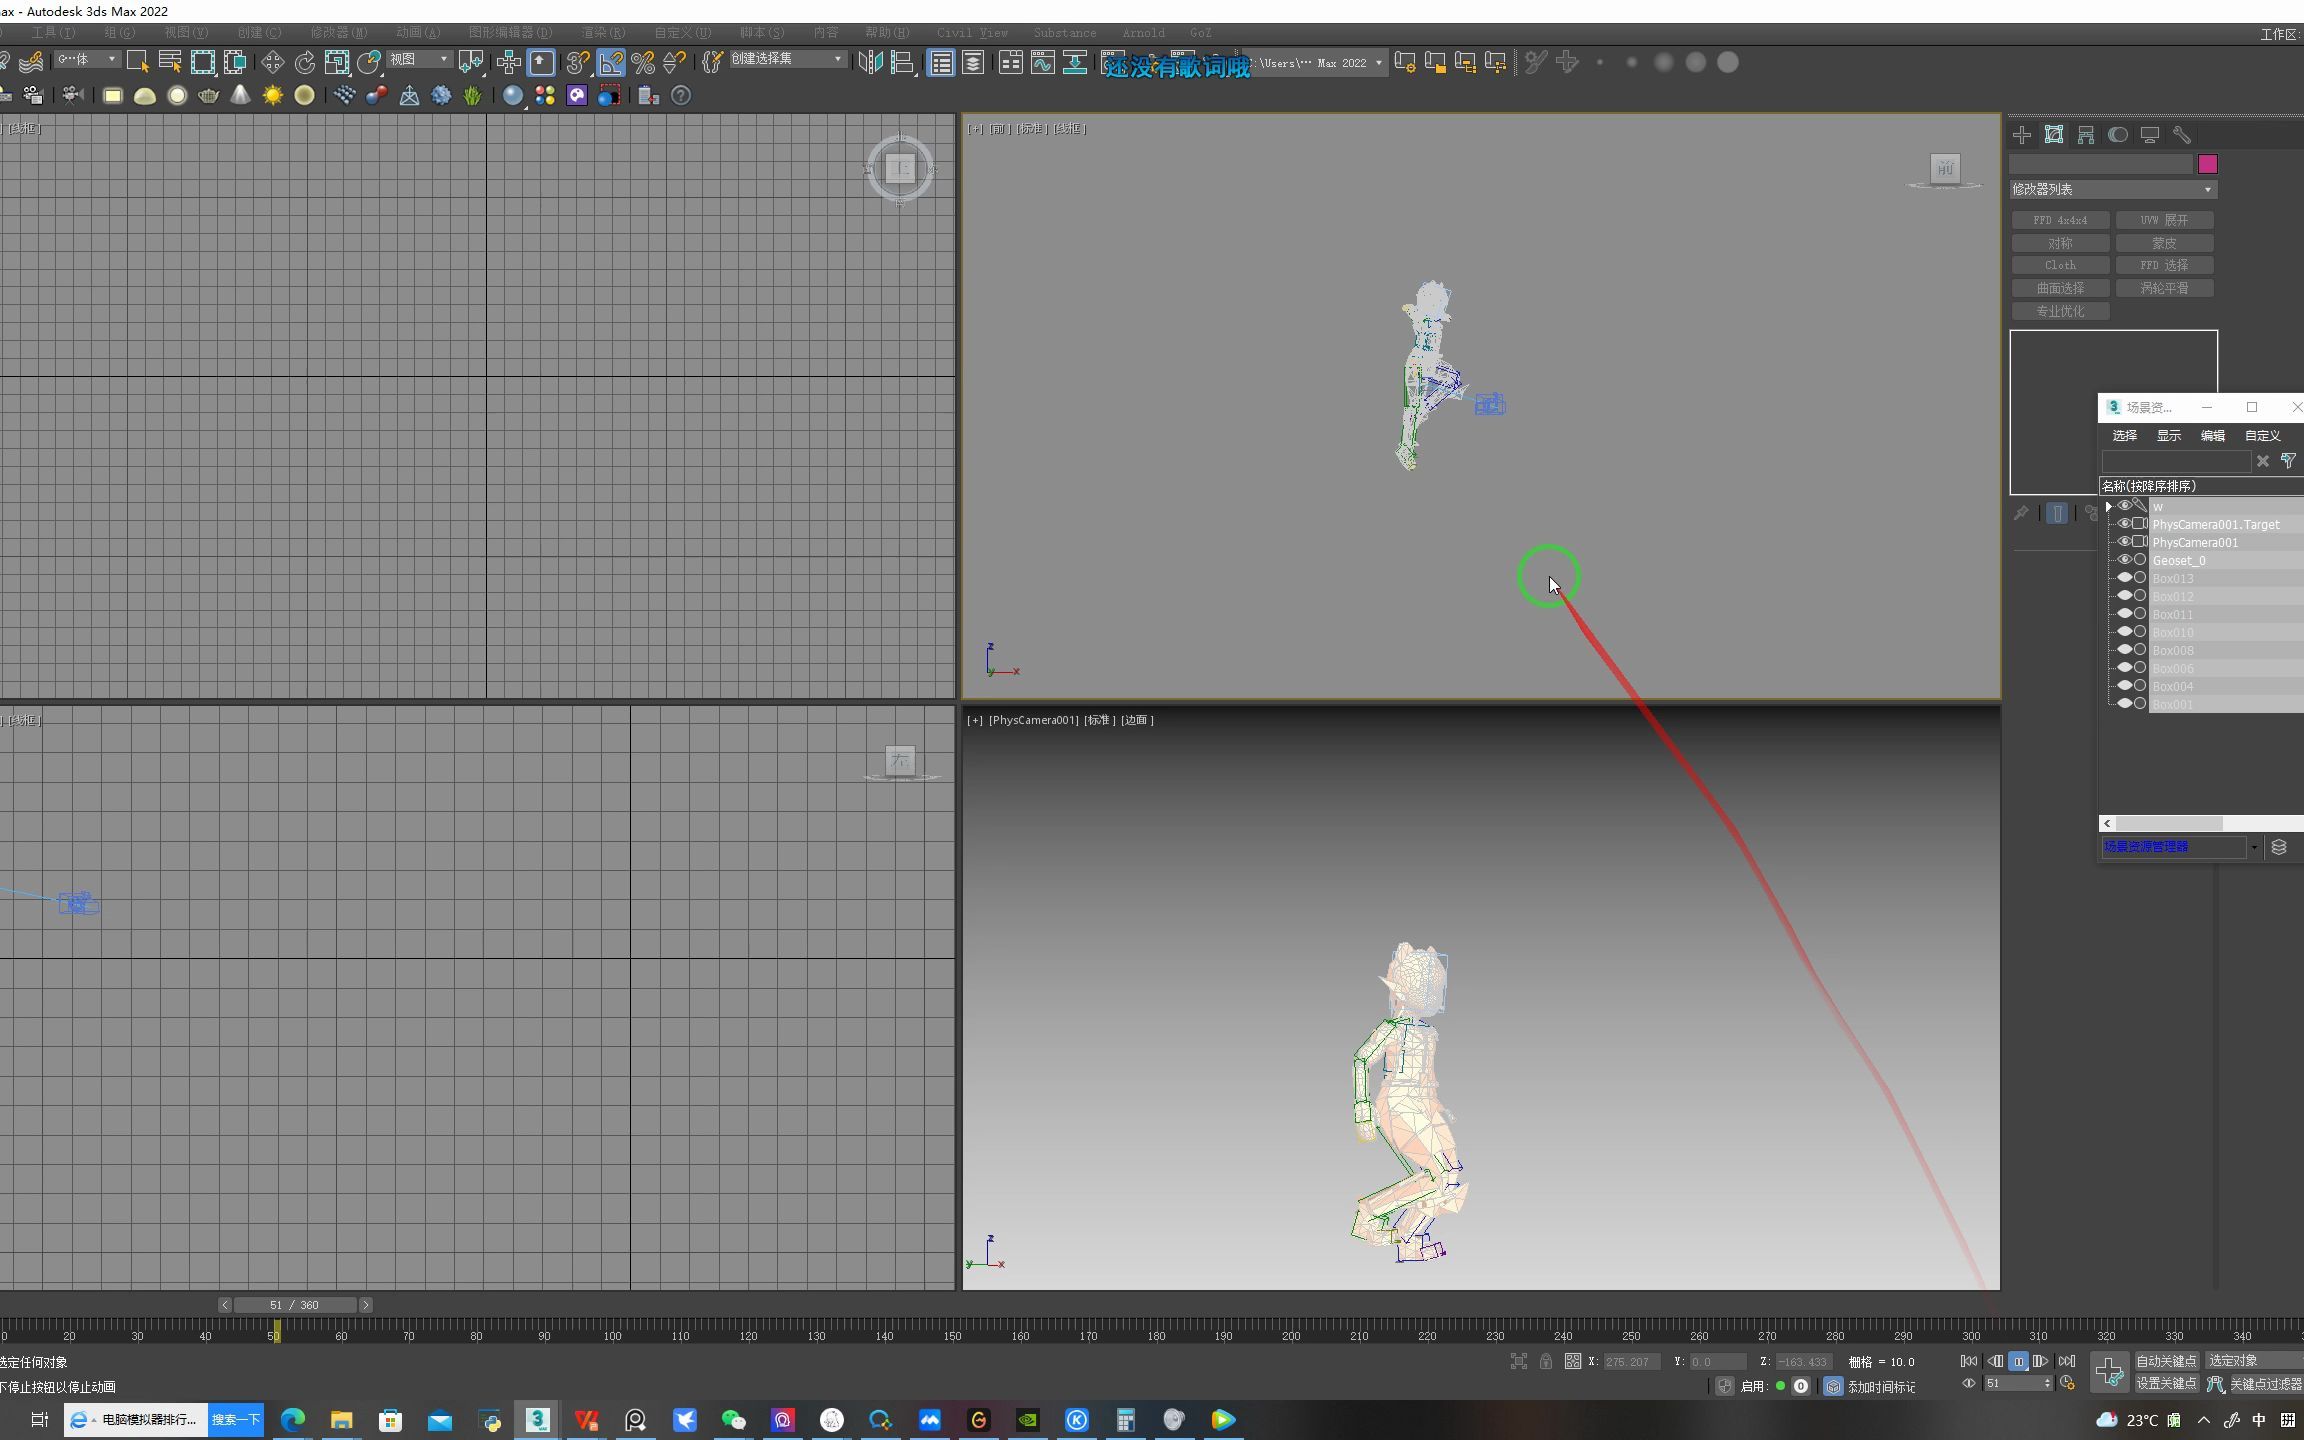Open the 渲染 menu
Viewport: 2304px width, 1440px height.
[x=599, y=33]
